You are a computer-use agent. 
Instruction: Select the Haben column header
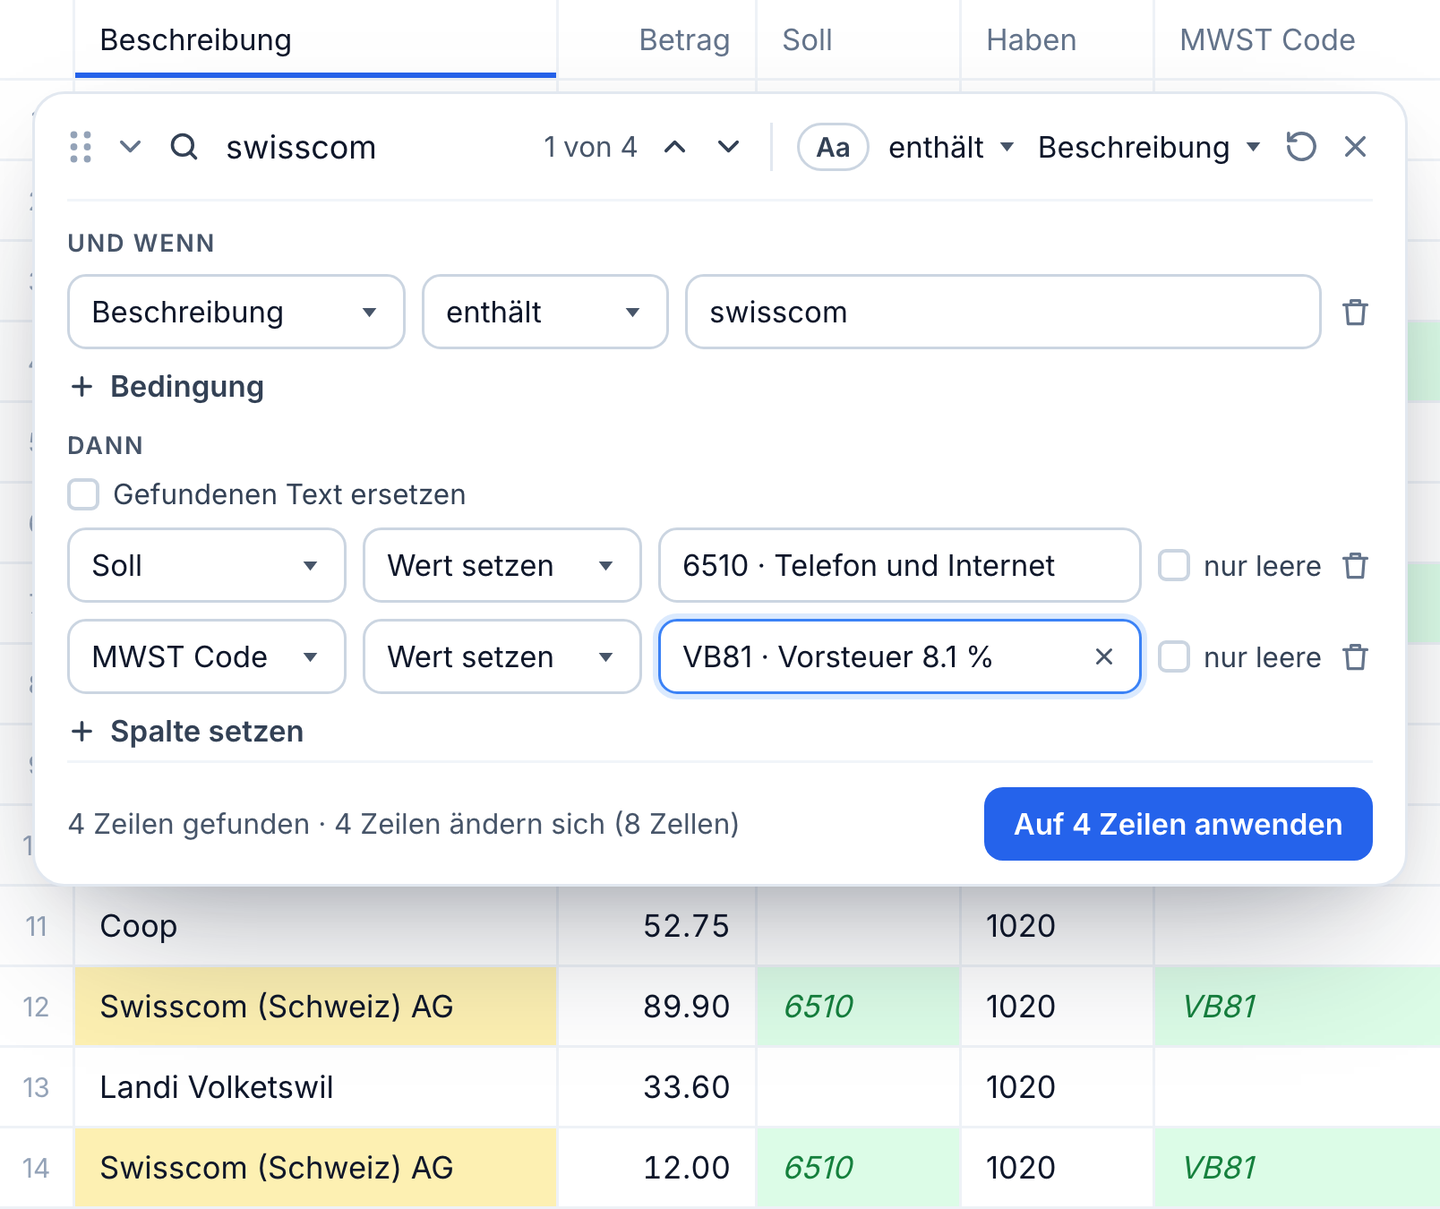pyautogui.click(x=1057, y=40)
